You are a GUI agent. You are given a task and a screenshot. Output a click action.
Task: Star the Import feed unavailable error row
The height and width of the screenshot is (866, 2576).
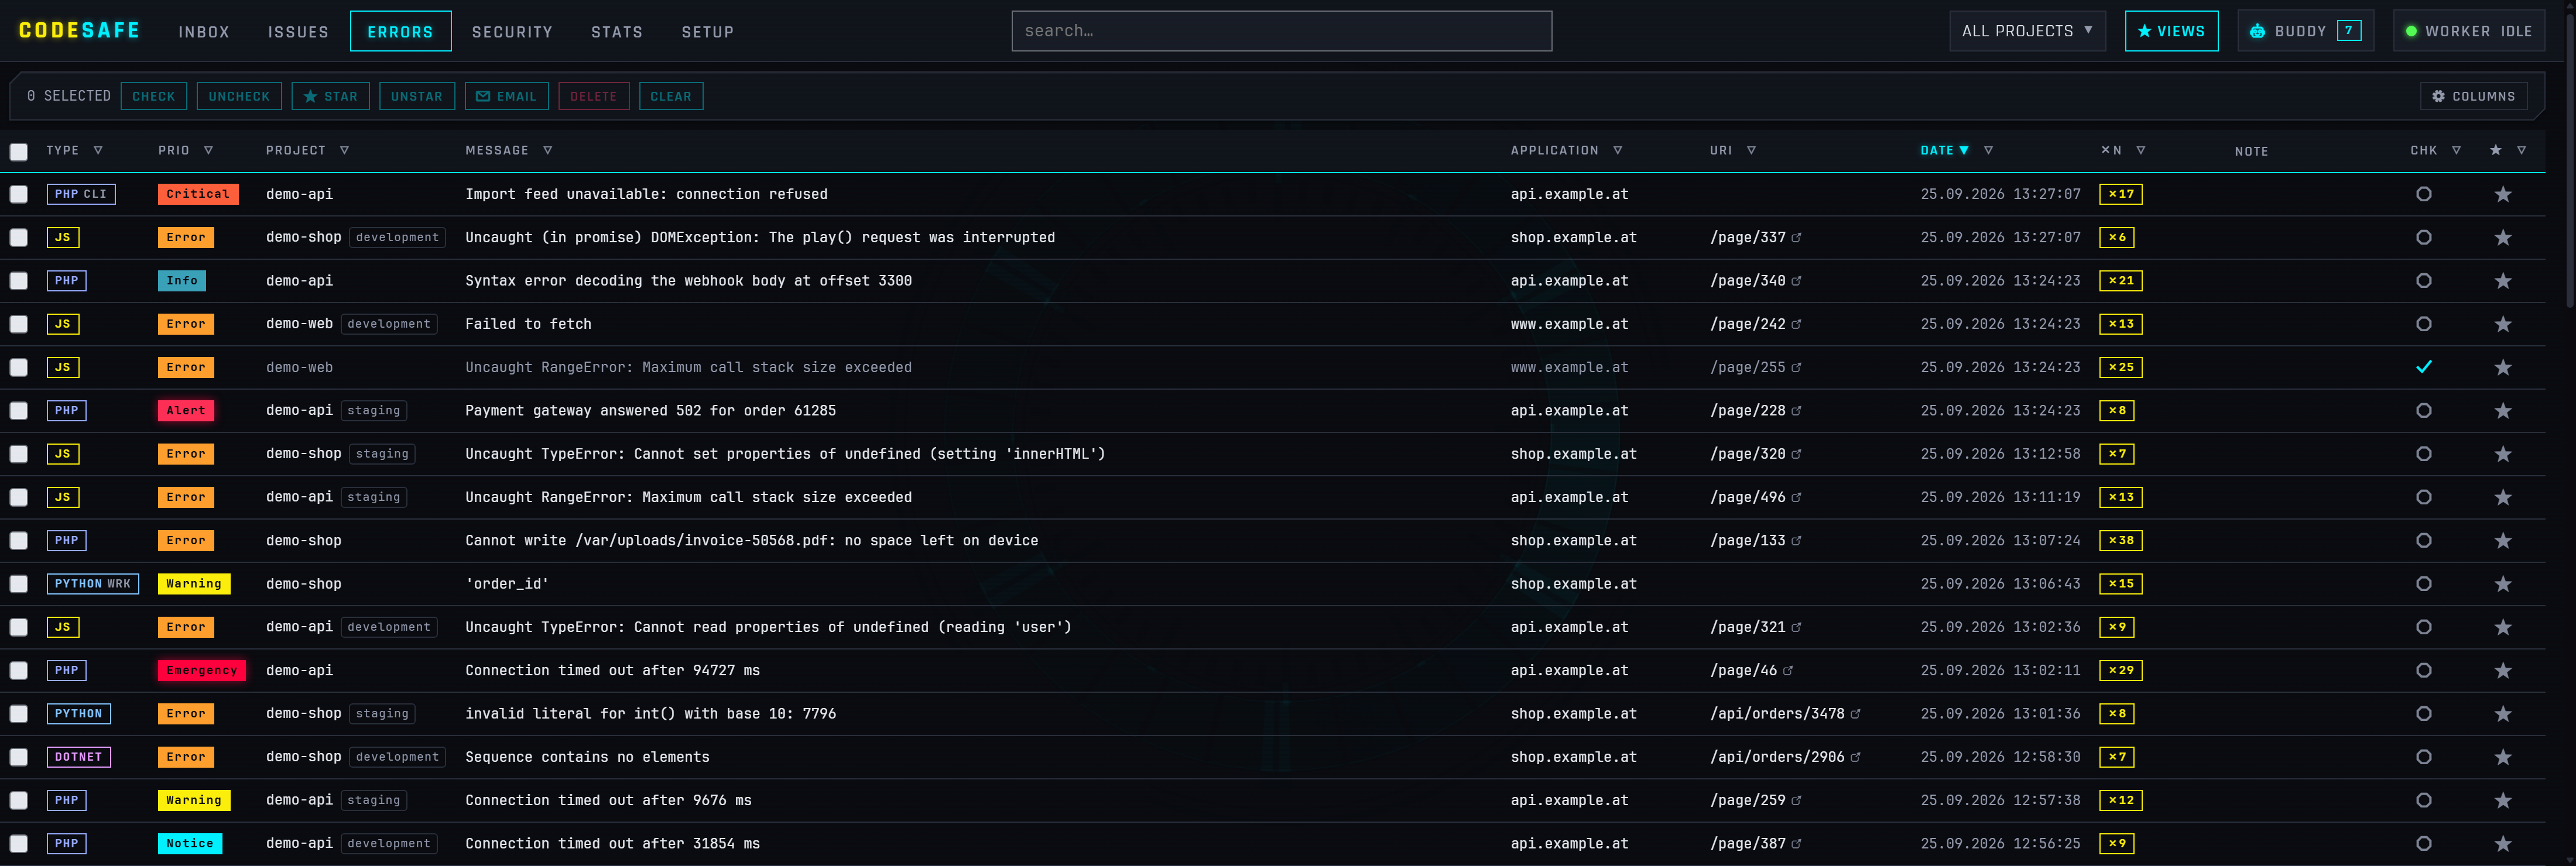pyautogui.click(x=2502, y=194)
